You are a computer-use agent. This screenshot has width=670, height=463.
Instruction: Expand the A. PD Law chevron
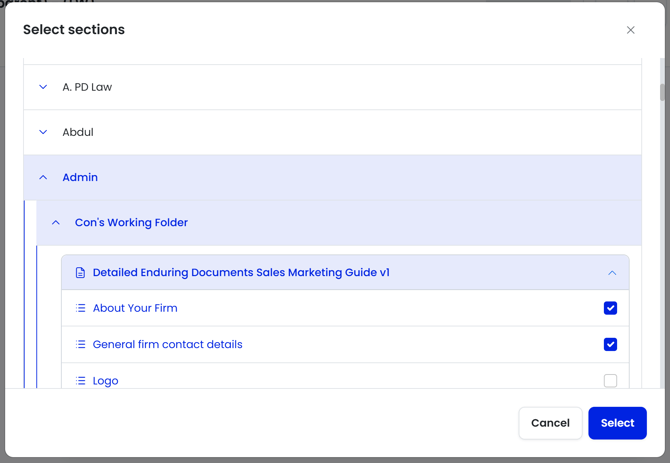coord(43,87)
